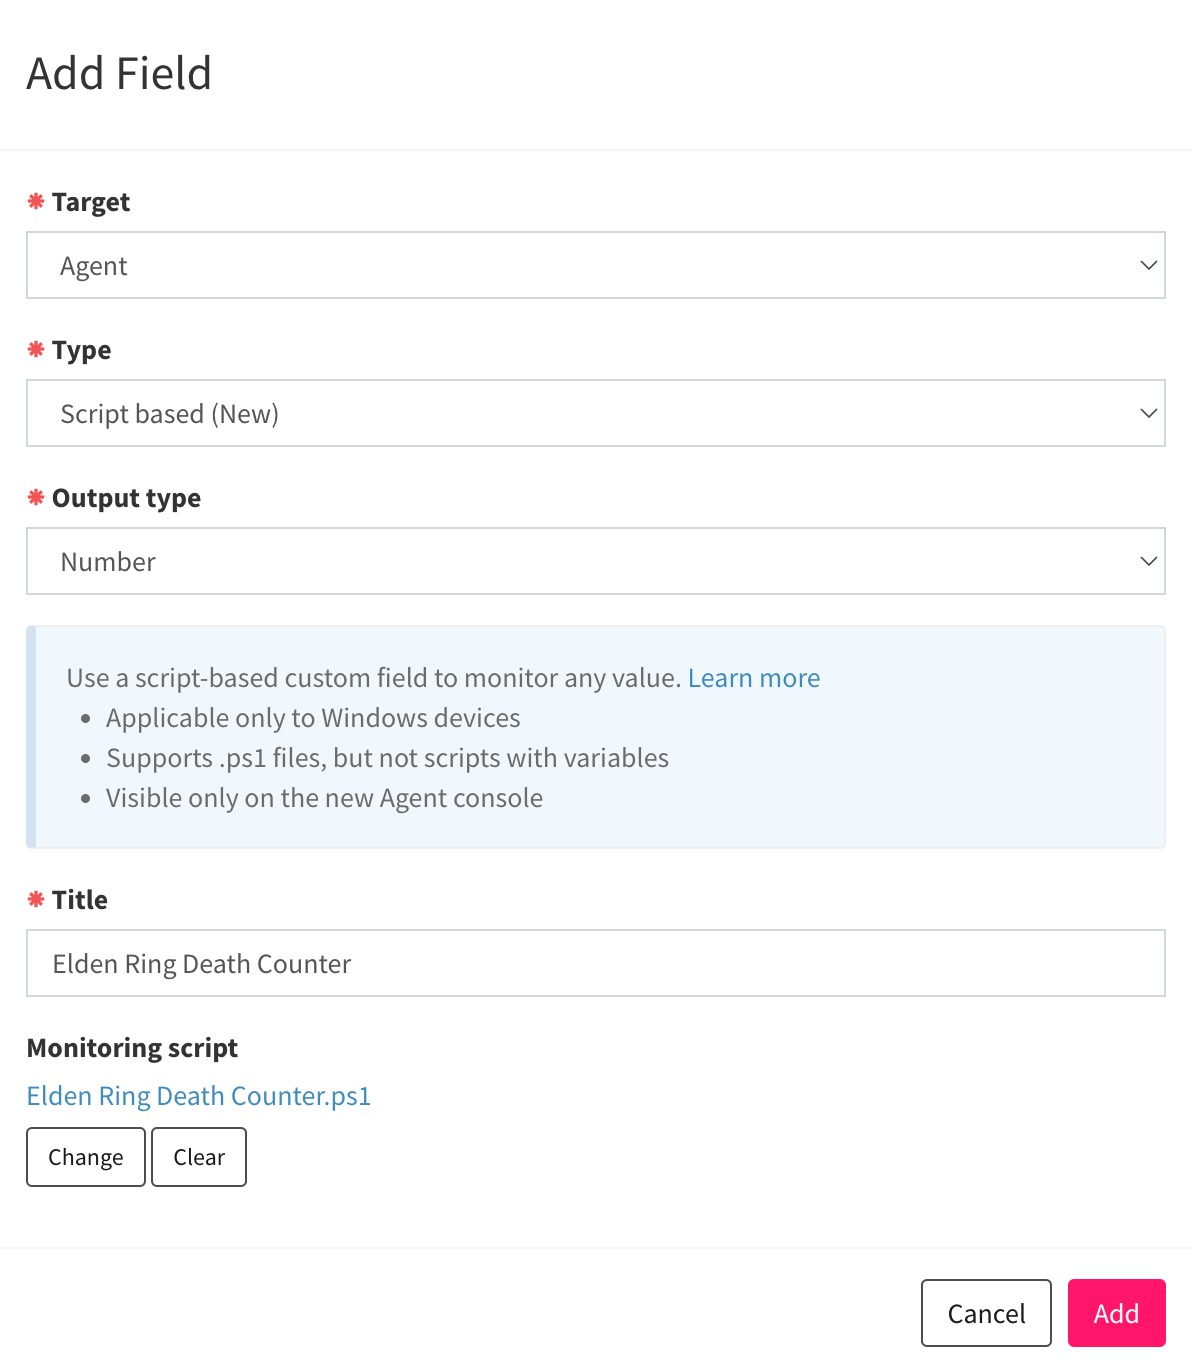1192x1372 pixels.
Task: Open the Output type dropdown
Action: 596,561
